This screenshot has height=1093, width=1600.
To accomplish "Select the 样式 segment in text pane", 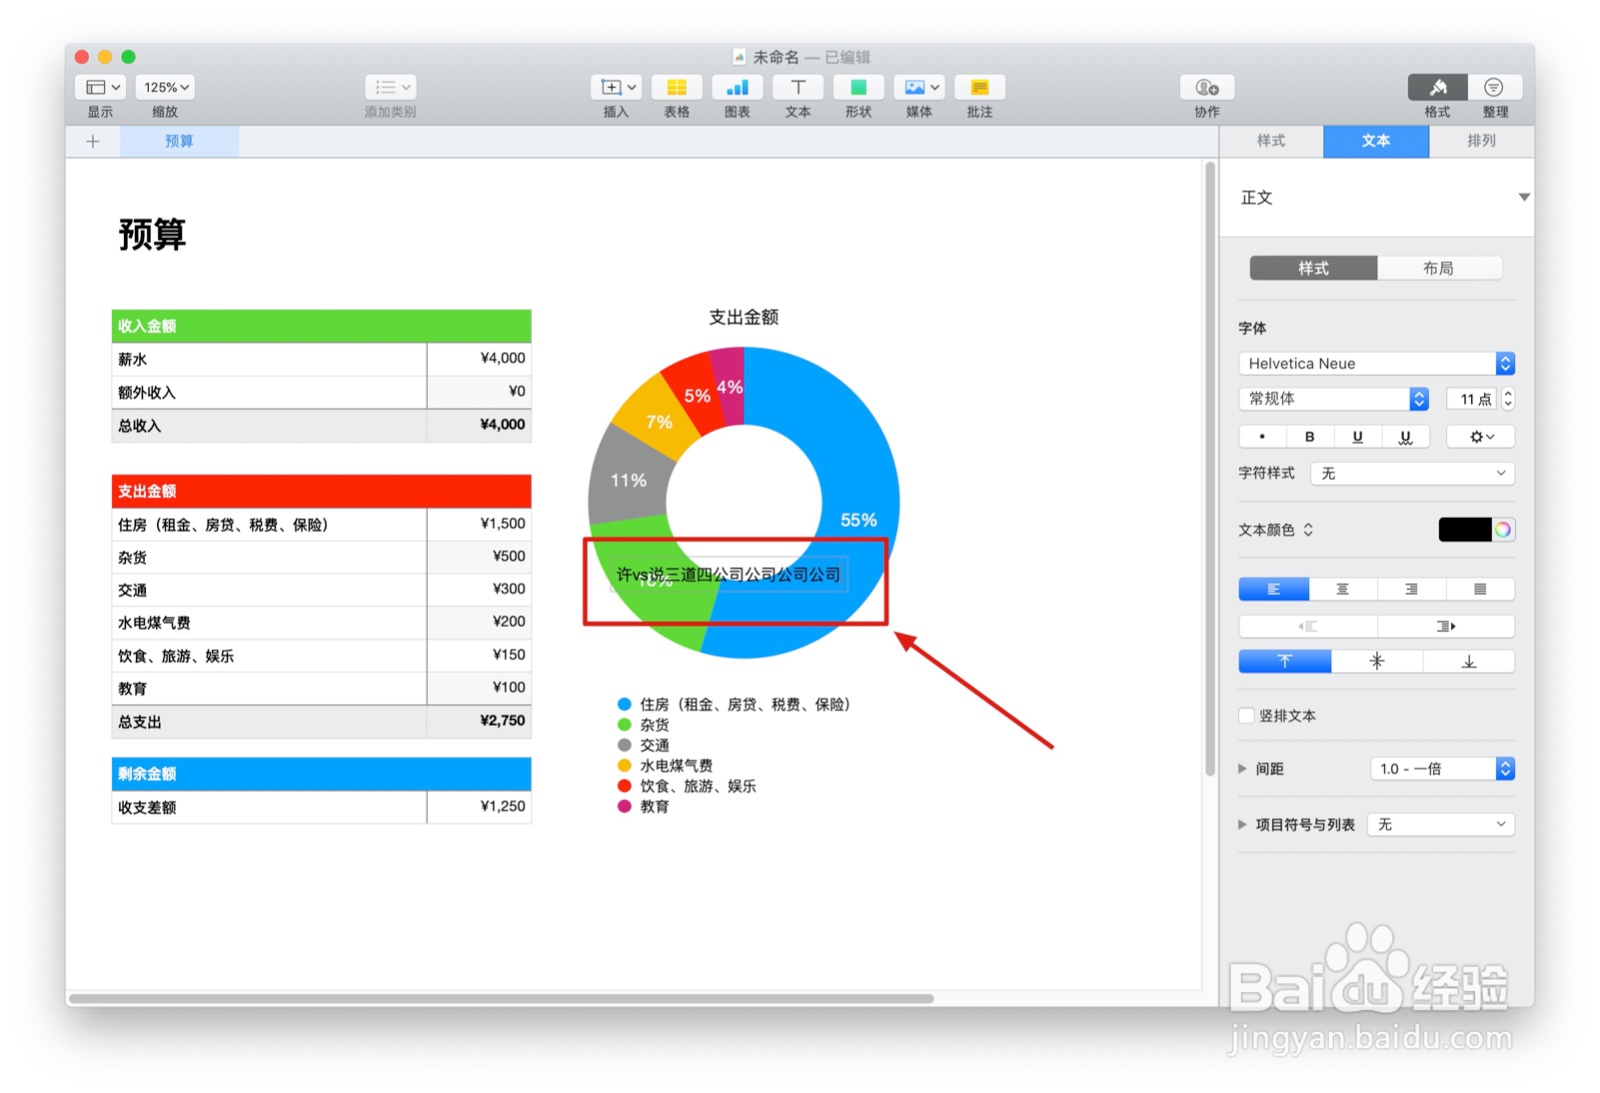I will 1313,268.
